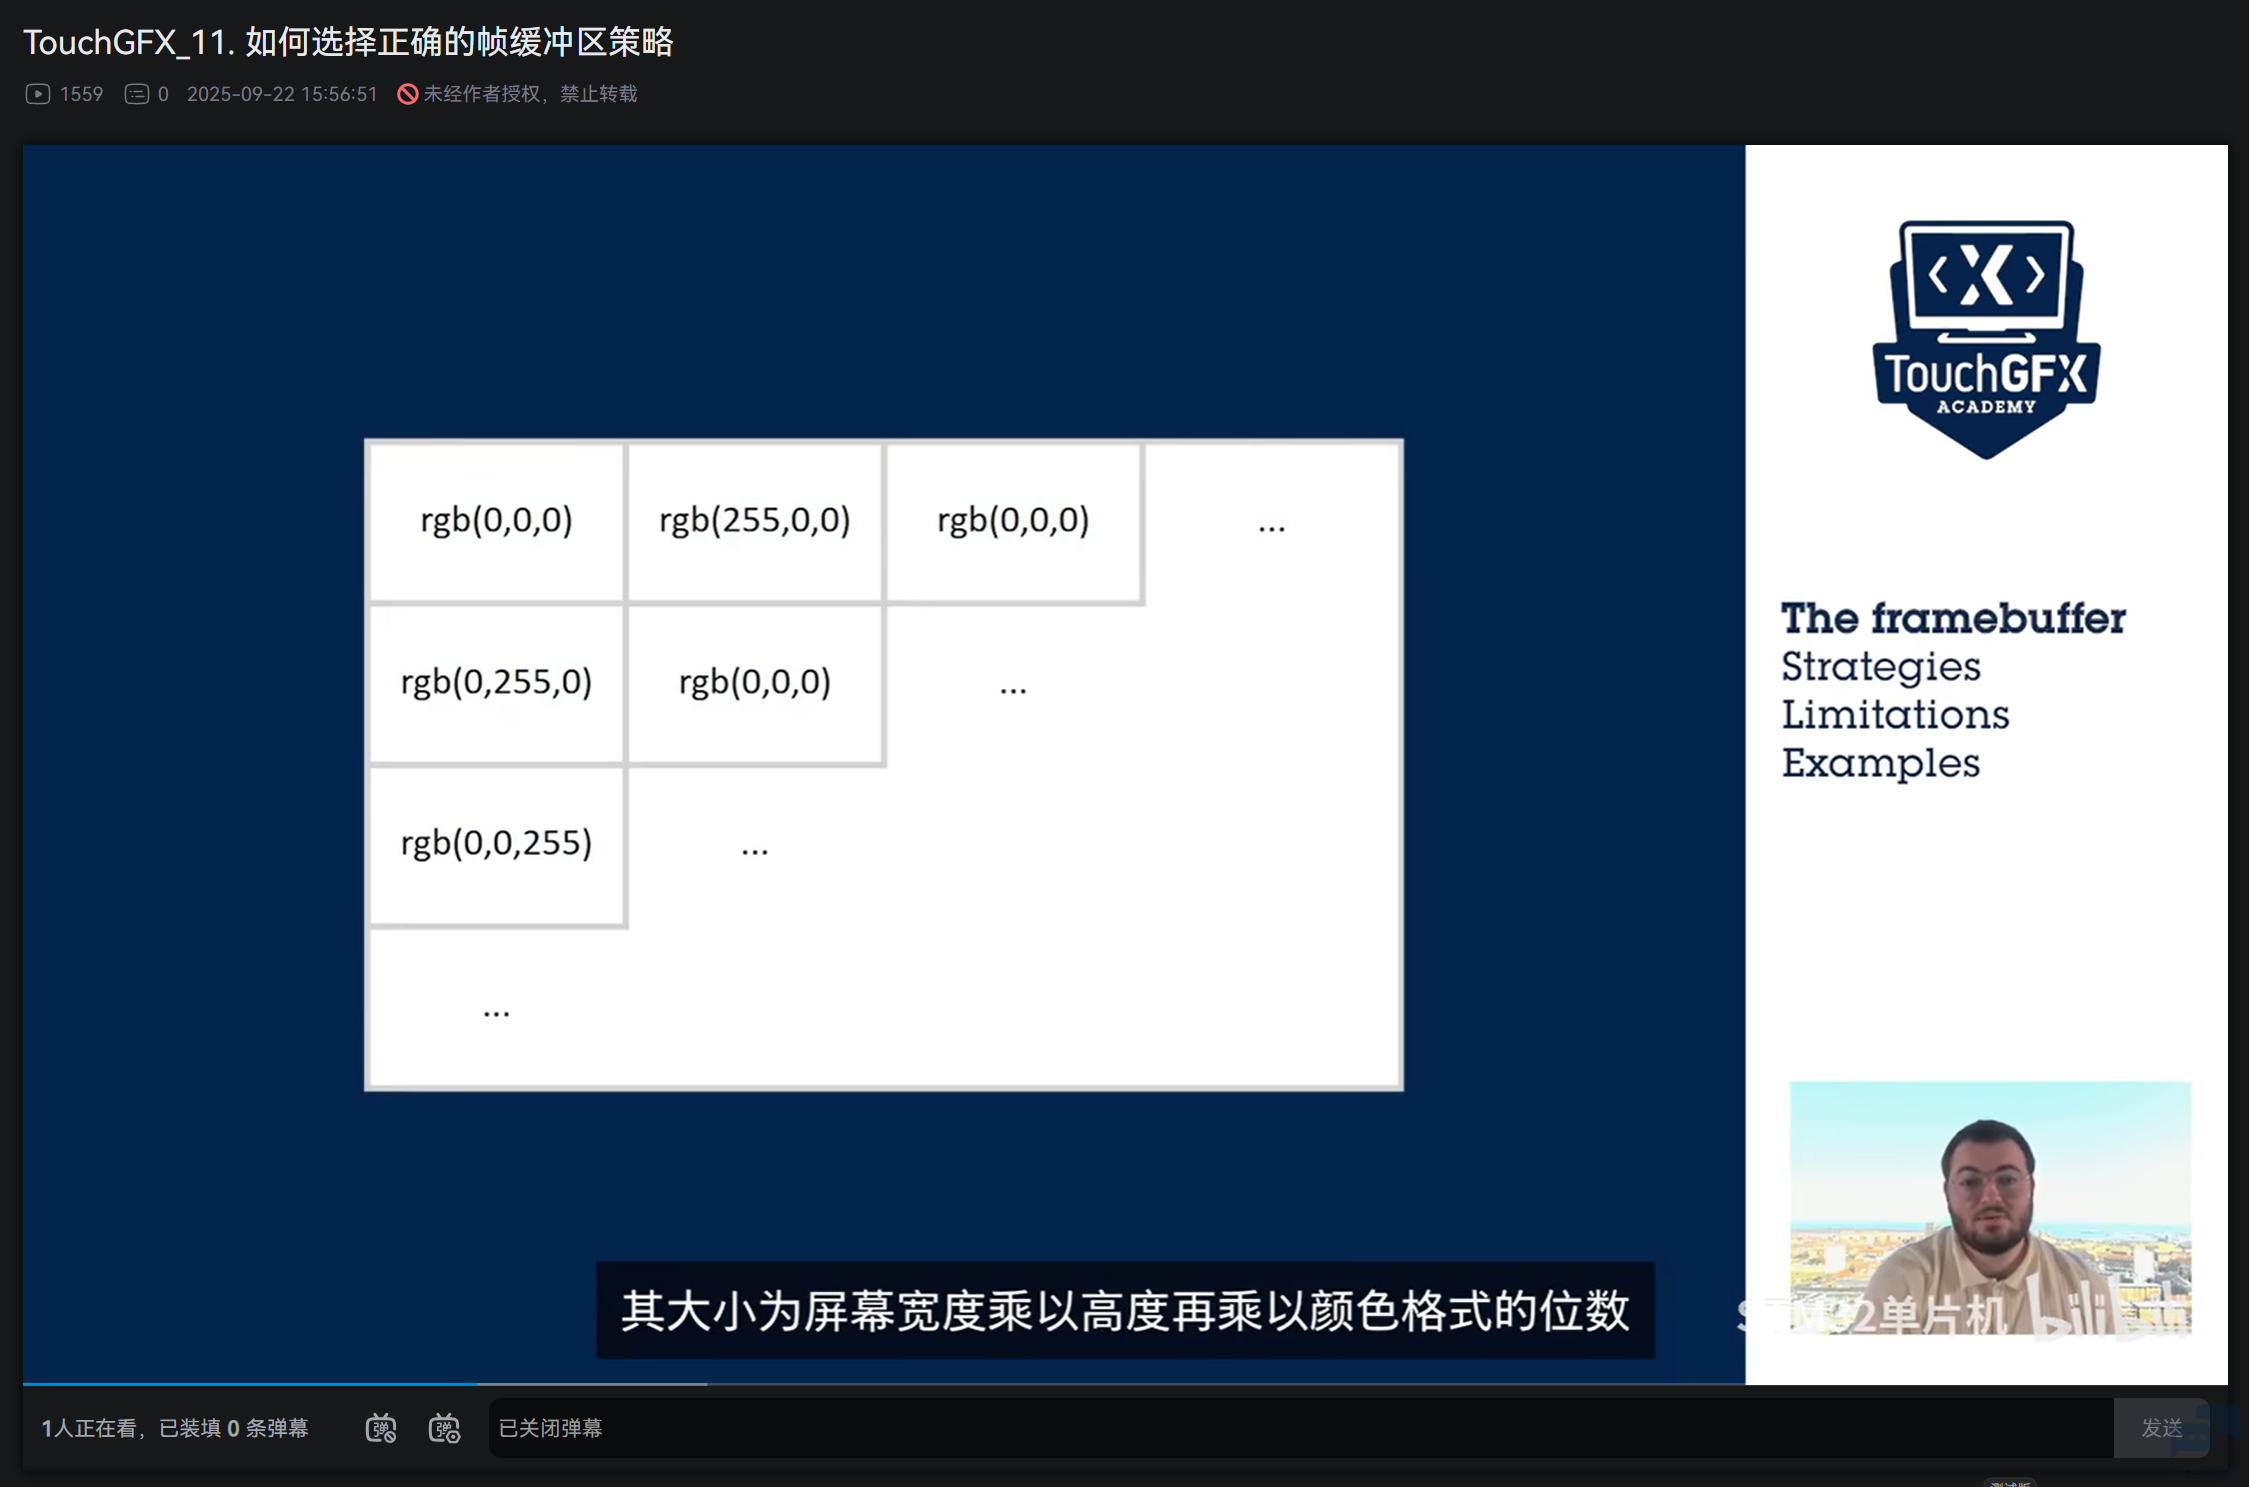The width and height of the screenshot is (2249, 1487).
Task: Click the "The framebuffer" heading text
Action: 1952,618
